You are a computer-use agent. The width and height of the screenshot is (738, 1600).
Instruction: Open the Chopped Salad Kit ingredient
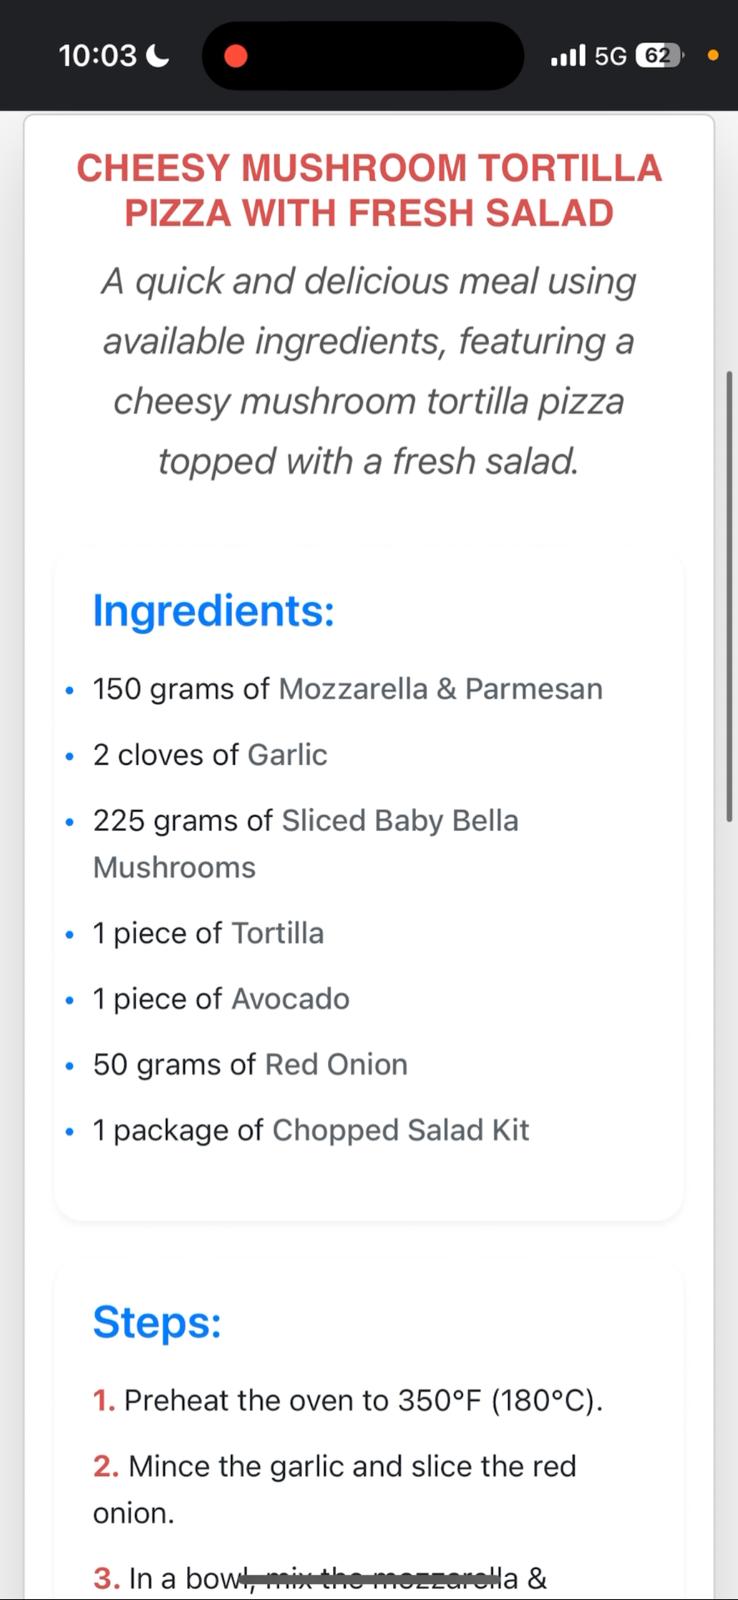[400, 1130]
